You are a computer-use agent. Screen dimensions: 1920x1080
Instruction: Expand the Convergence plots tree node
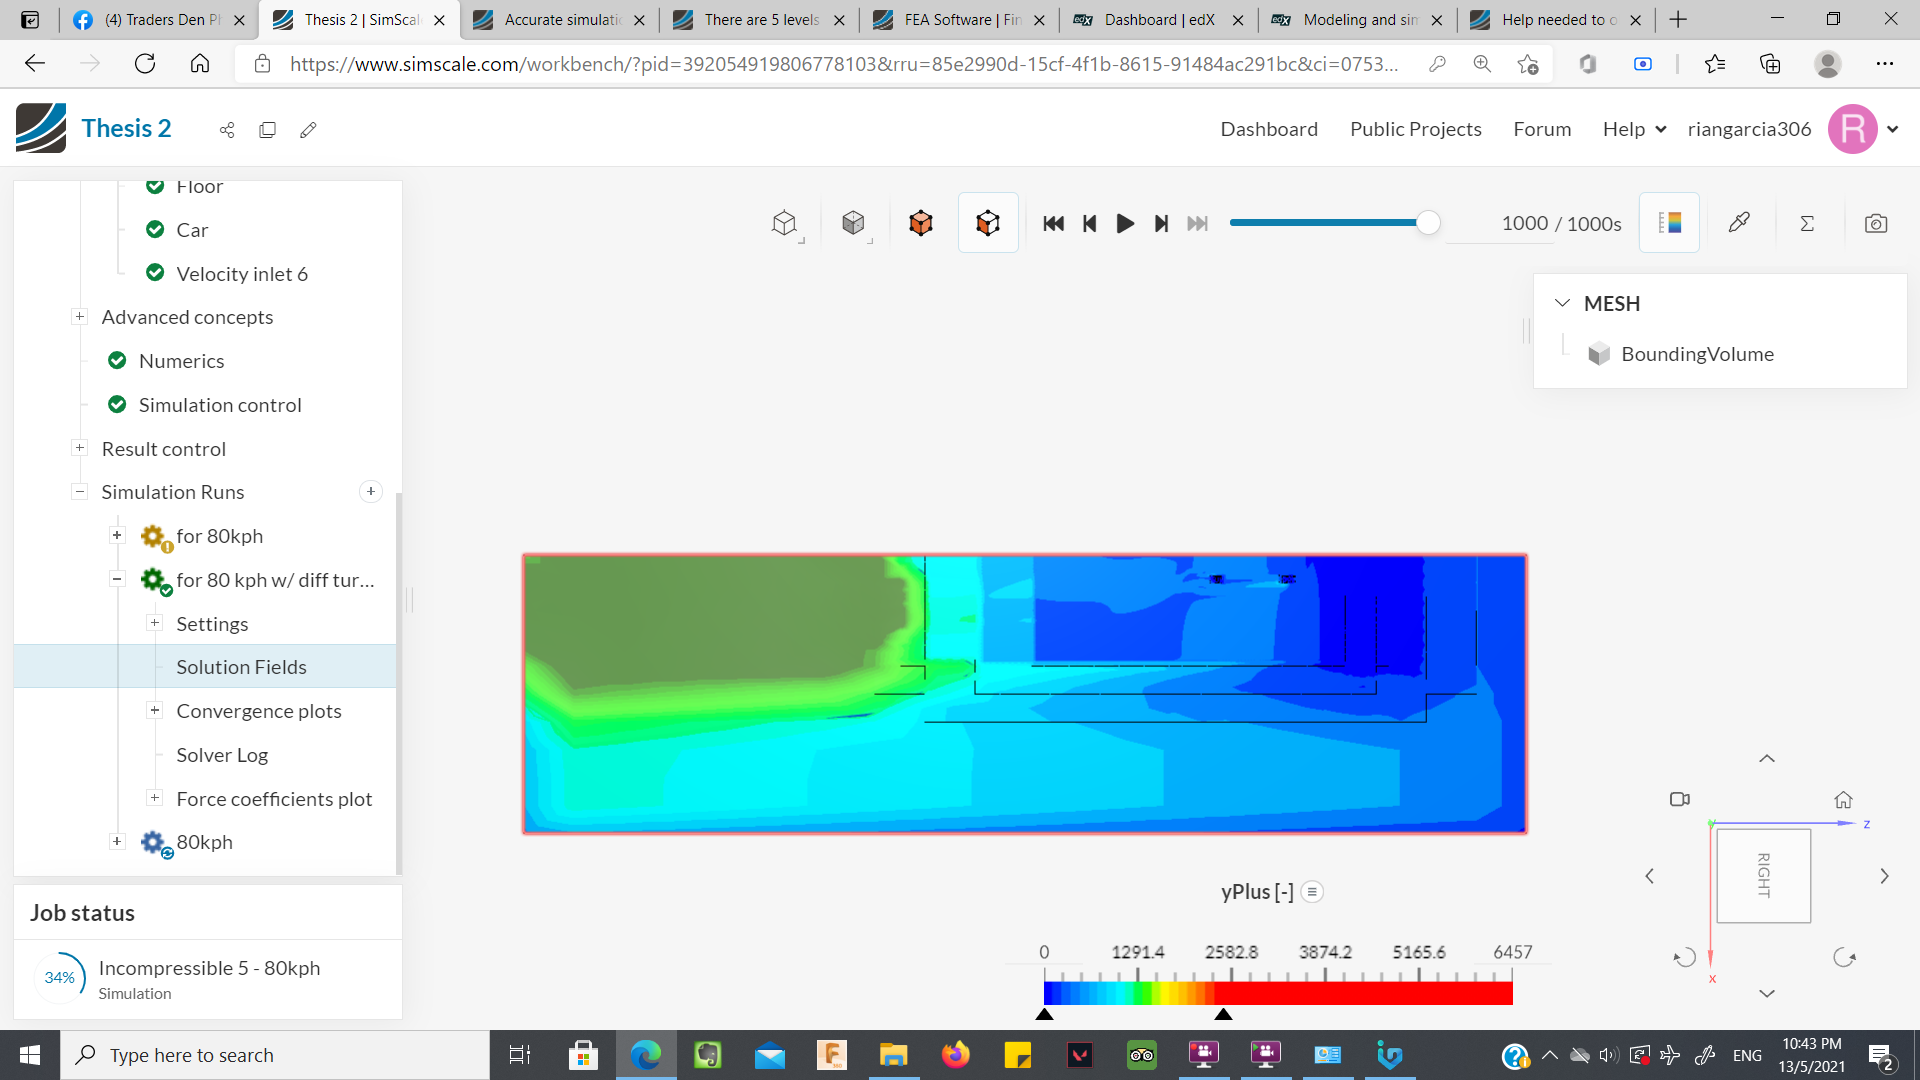(154, 711)
